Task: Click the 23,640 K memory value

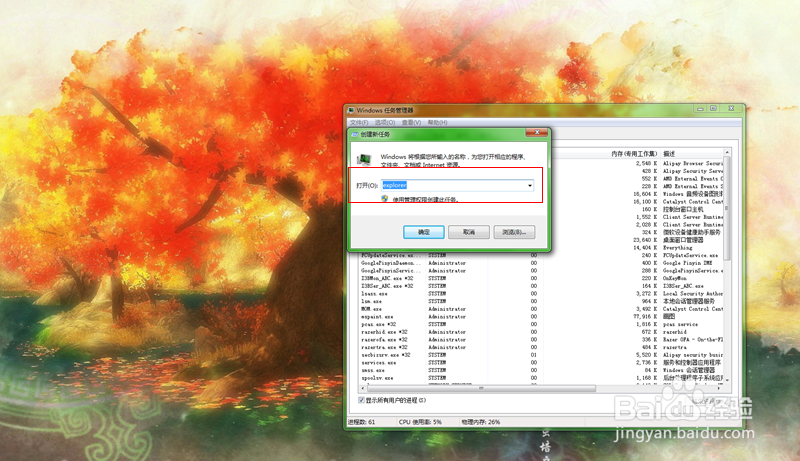Action: click(645, 240)
